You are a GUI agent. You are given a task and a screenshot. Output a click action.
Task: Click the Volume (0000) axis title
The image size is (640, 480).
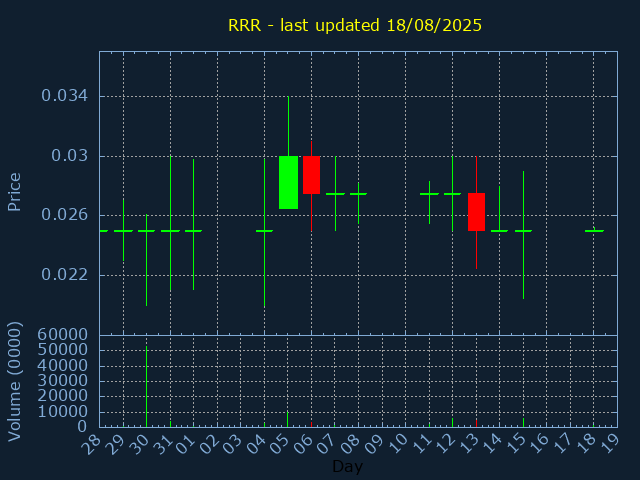pos(14,382)
